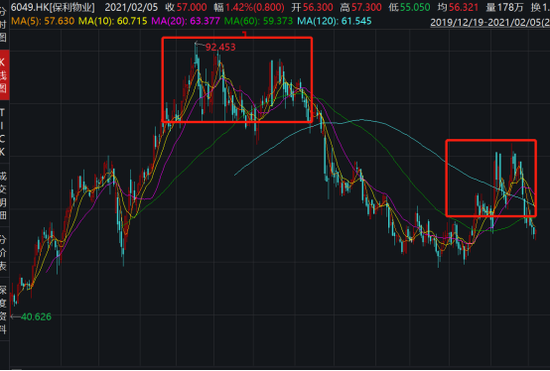The height and width of the screenshot is (371, 550).
Task: Click the lowest price marker 40.626
Action: (x=36, y=317)
